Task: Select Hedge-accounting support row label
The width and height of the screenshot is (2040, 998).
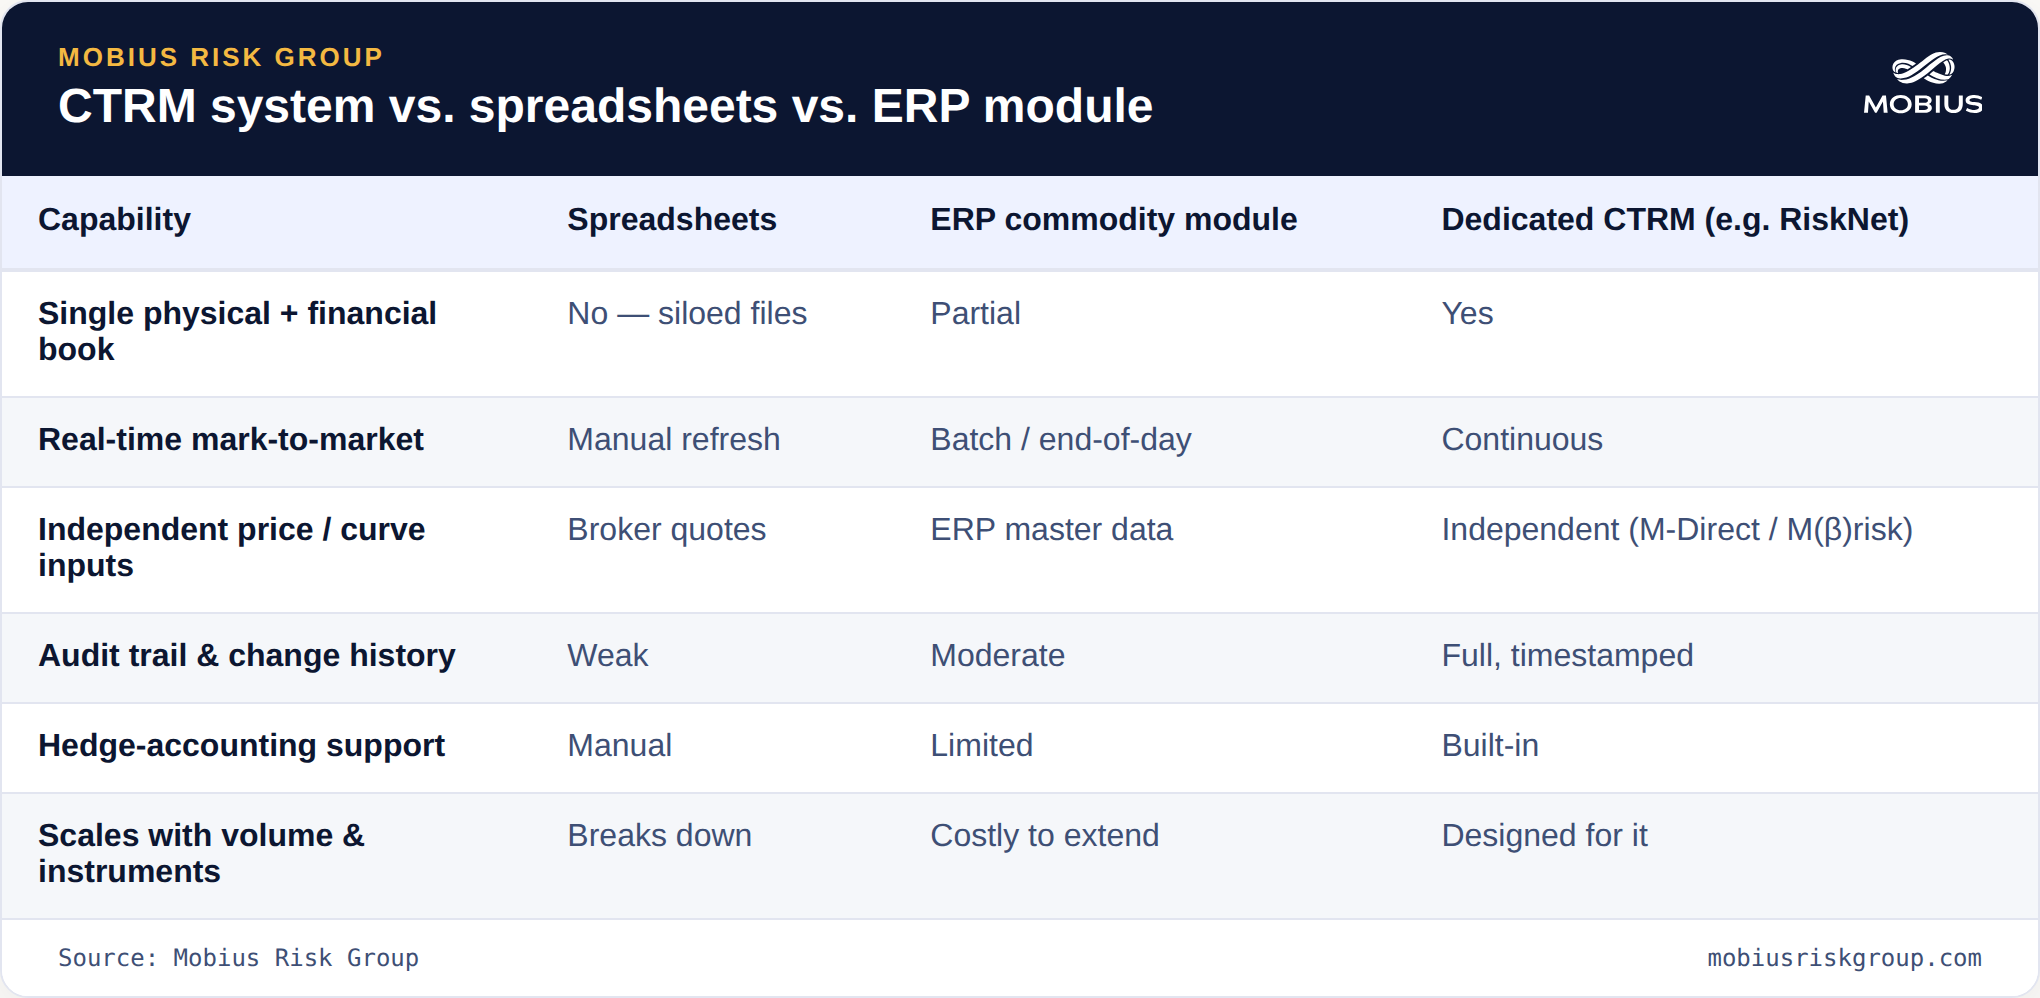Action: 241,745
